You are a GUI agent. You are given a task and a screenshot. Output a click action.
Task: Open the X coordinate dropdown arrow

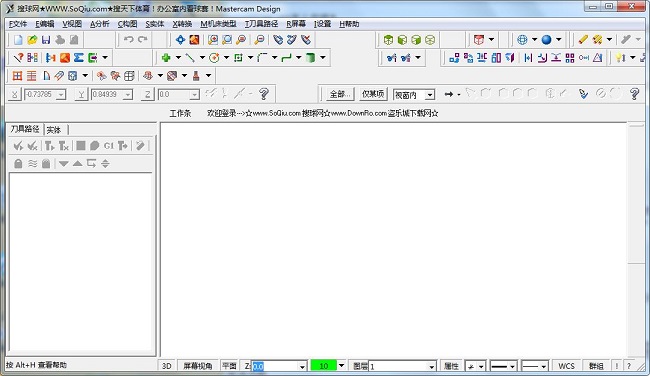[x=61, y=95]
